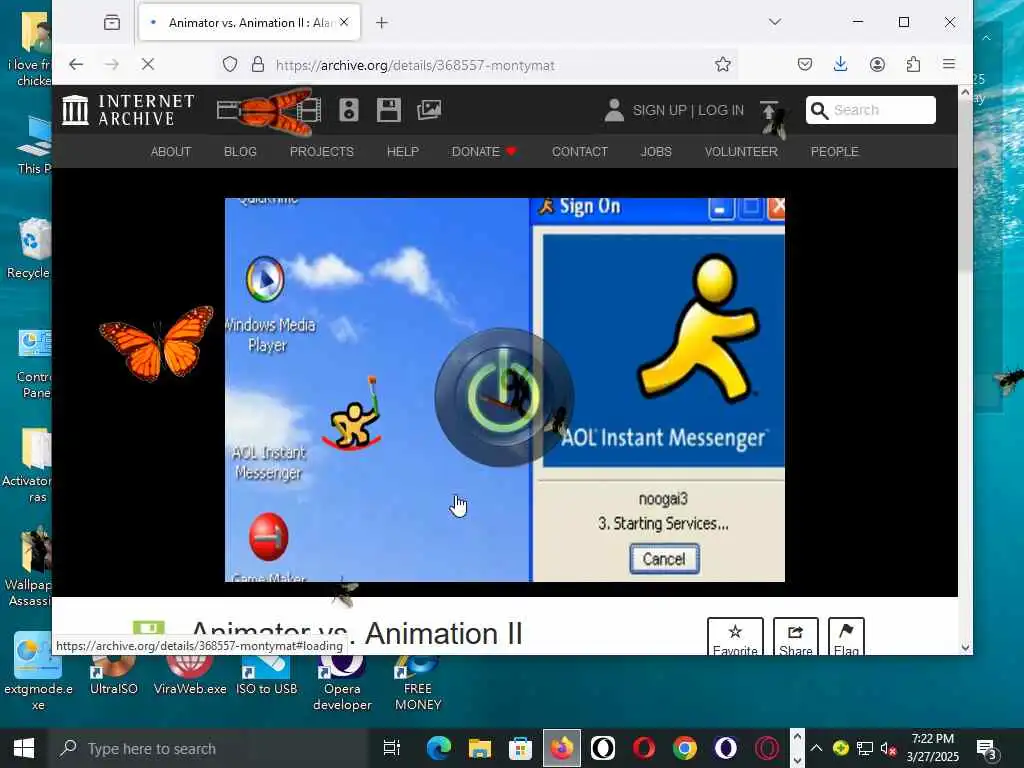
Task: Open JOBS navigation link
Action: 656,152
